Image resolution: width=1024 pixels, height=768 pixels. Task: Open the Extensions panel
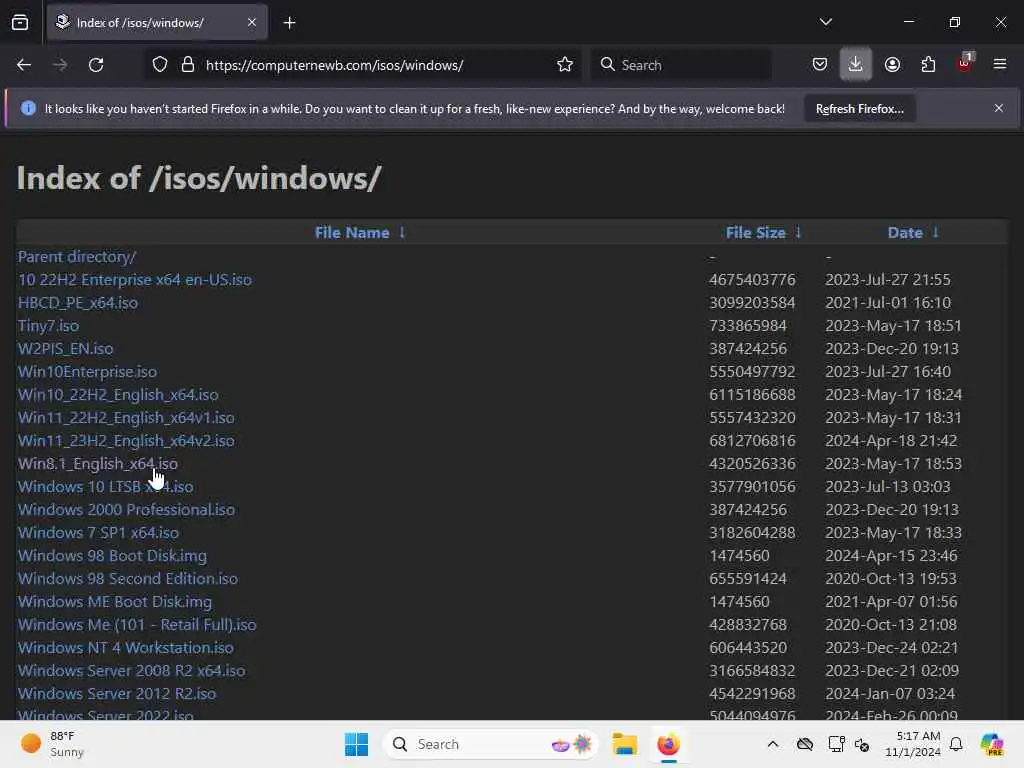[928, 64]
